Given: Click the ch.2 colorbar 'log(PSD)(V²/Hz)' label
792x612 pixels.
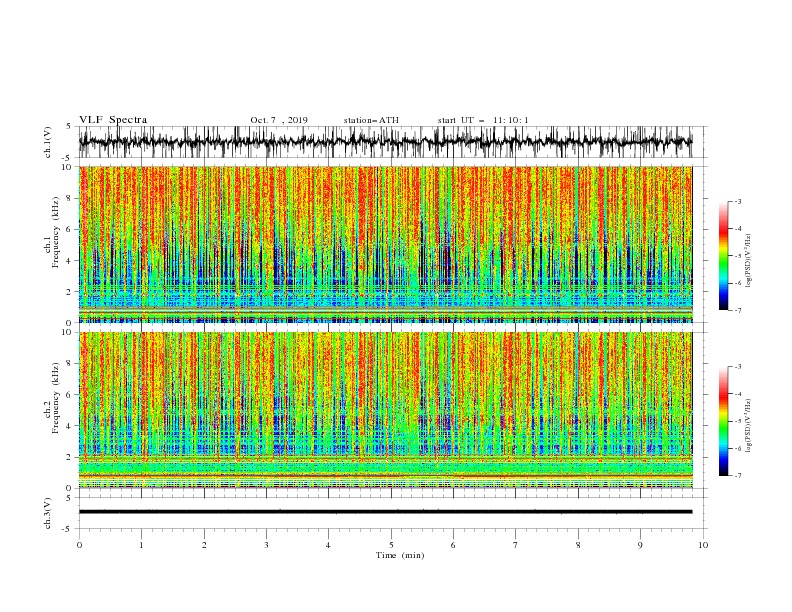Looking at the screenshot, I should click(x=748, y=426).
